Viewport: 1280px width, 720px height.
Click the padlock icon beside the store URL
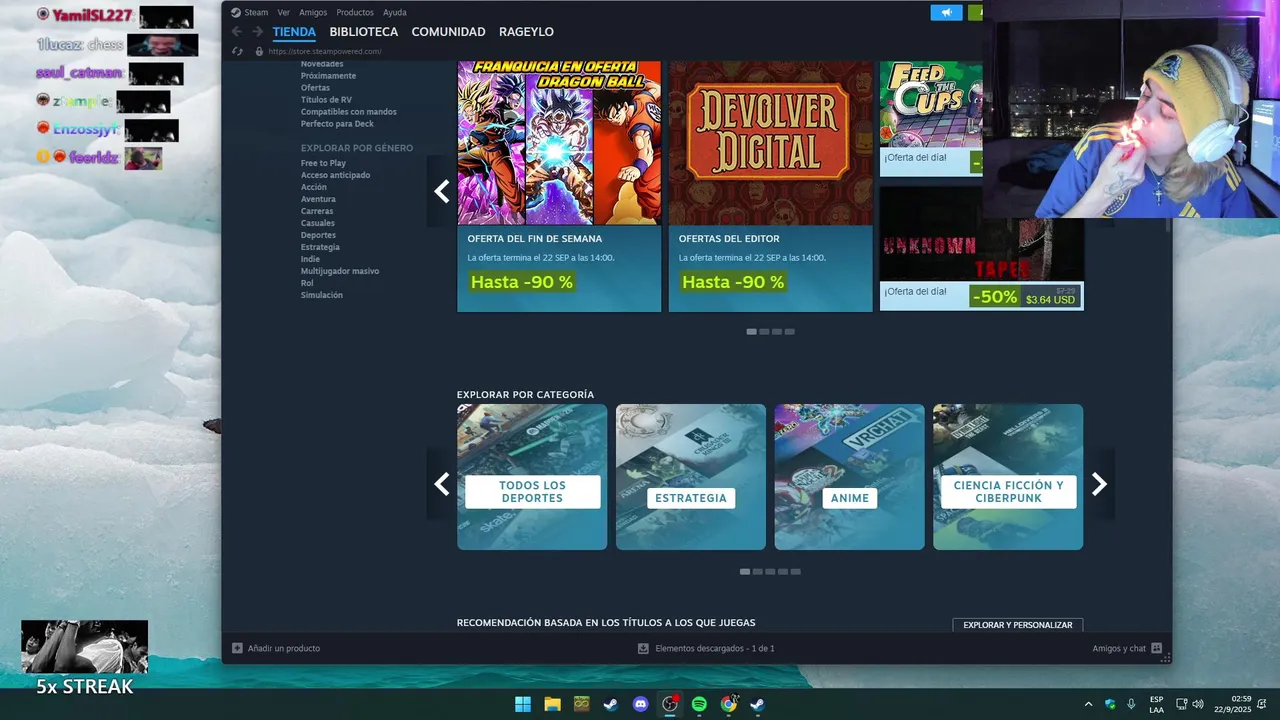click(x=259, y=51)
